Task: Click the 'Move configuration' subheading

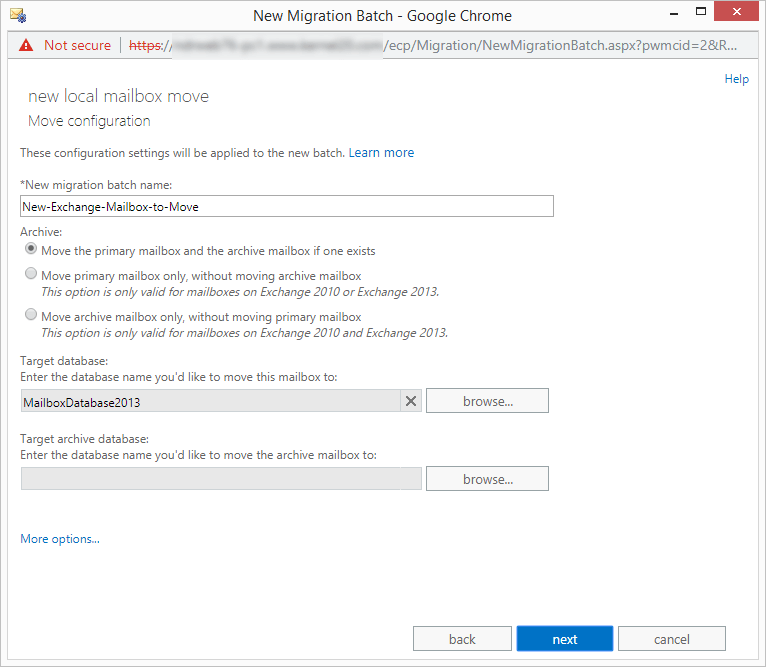Action: pyautogui.click(x=89, y=121)
